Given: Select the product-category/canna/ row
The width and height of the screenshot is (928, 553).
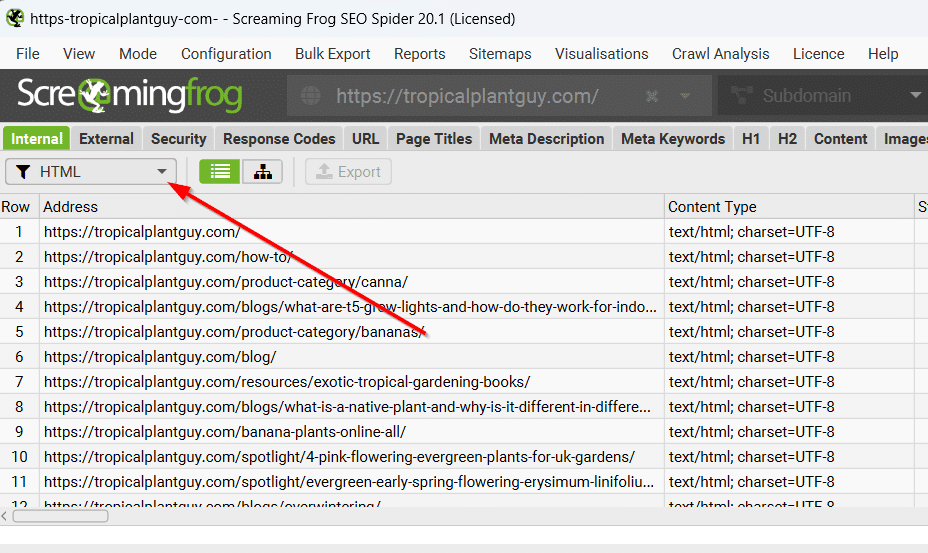Looking at the screenshot, I should [x=352, y=282].
